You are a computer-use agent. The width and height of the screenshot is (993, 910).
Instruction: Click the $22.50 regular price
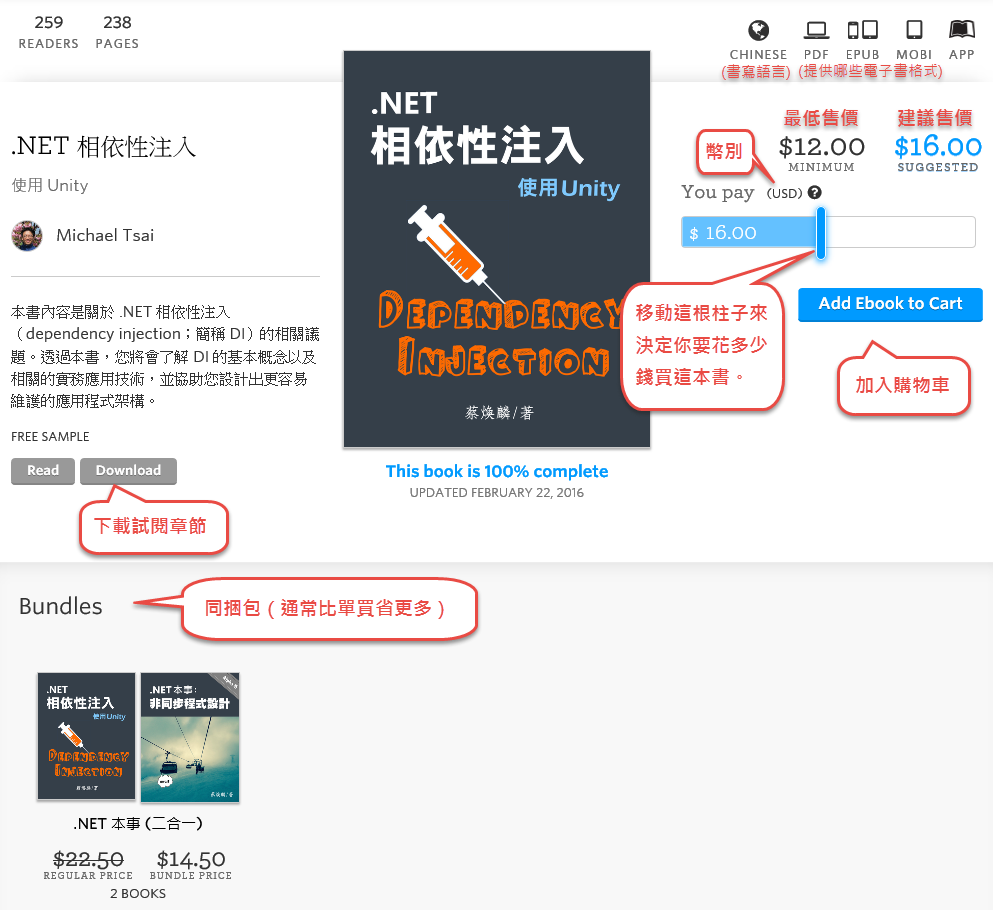point(88,859)
